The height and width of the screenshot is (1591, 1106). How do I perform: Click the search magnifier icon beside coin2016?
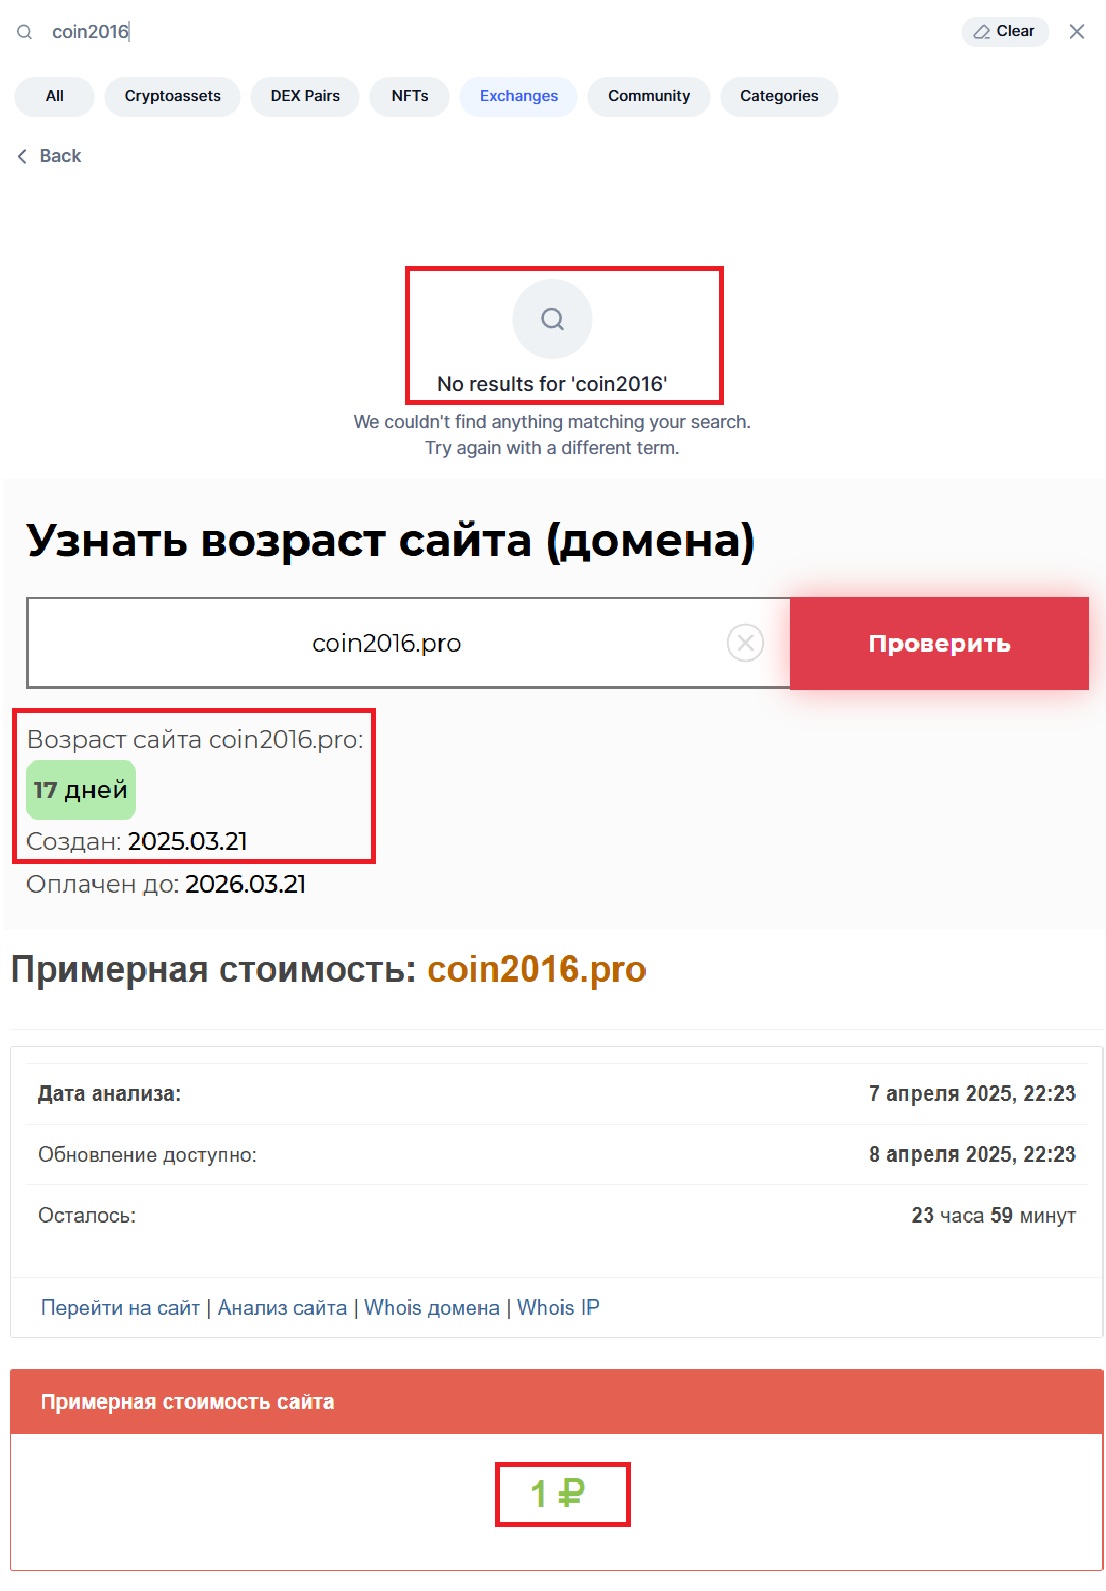click(x=25, y=32)
